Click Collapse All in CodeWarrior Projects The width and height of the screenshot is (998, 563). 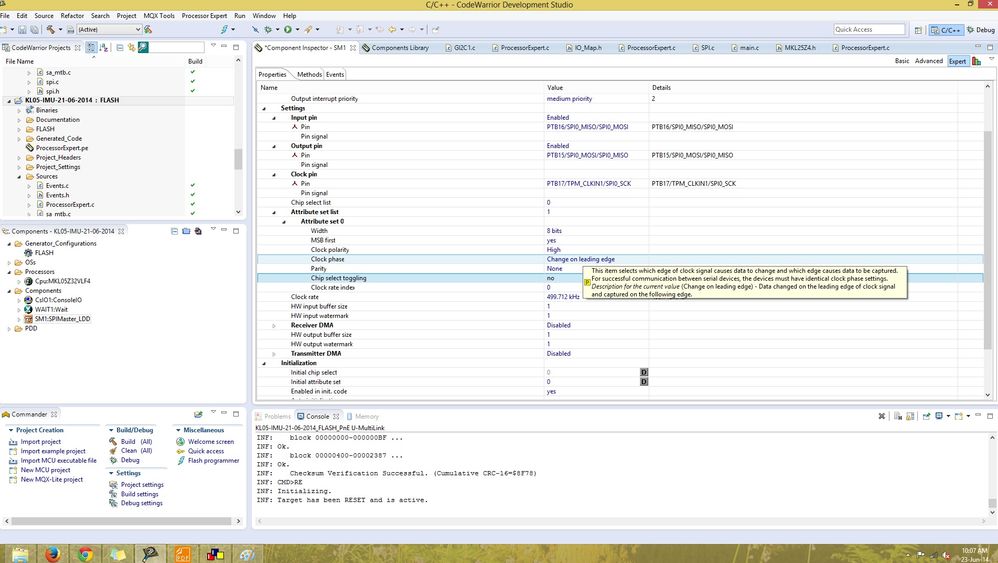coord(120,48)
